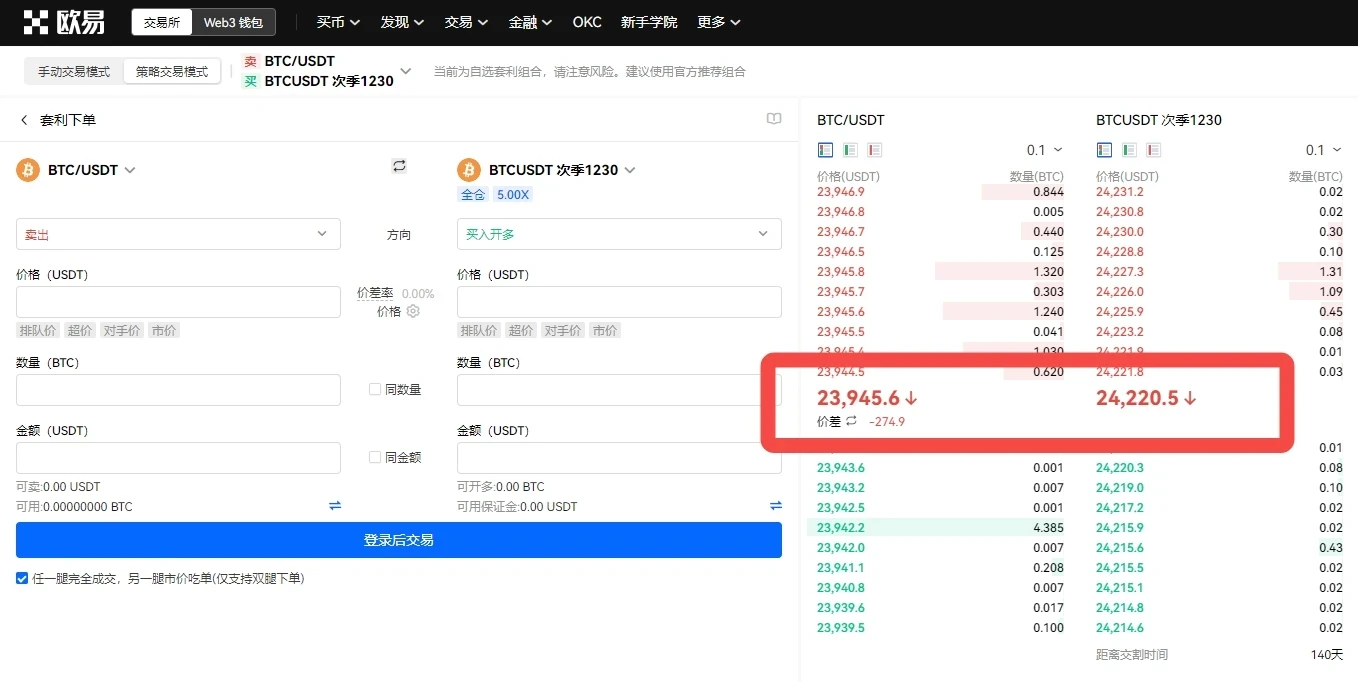
Task: Open the 价差率 settings gear icon
Action: click(413, 311)
